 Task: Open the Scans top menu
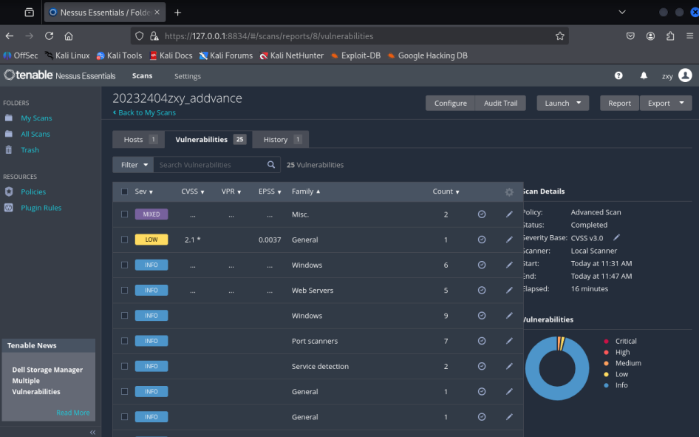pyautogui.click(x=142, y=76)
